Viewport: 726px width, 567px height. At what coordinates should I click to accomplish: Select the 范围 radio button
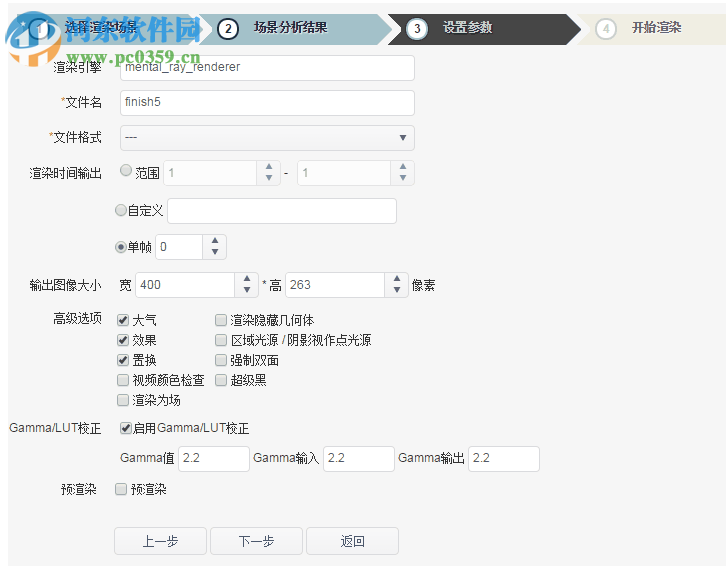(x=125, y=170)
